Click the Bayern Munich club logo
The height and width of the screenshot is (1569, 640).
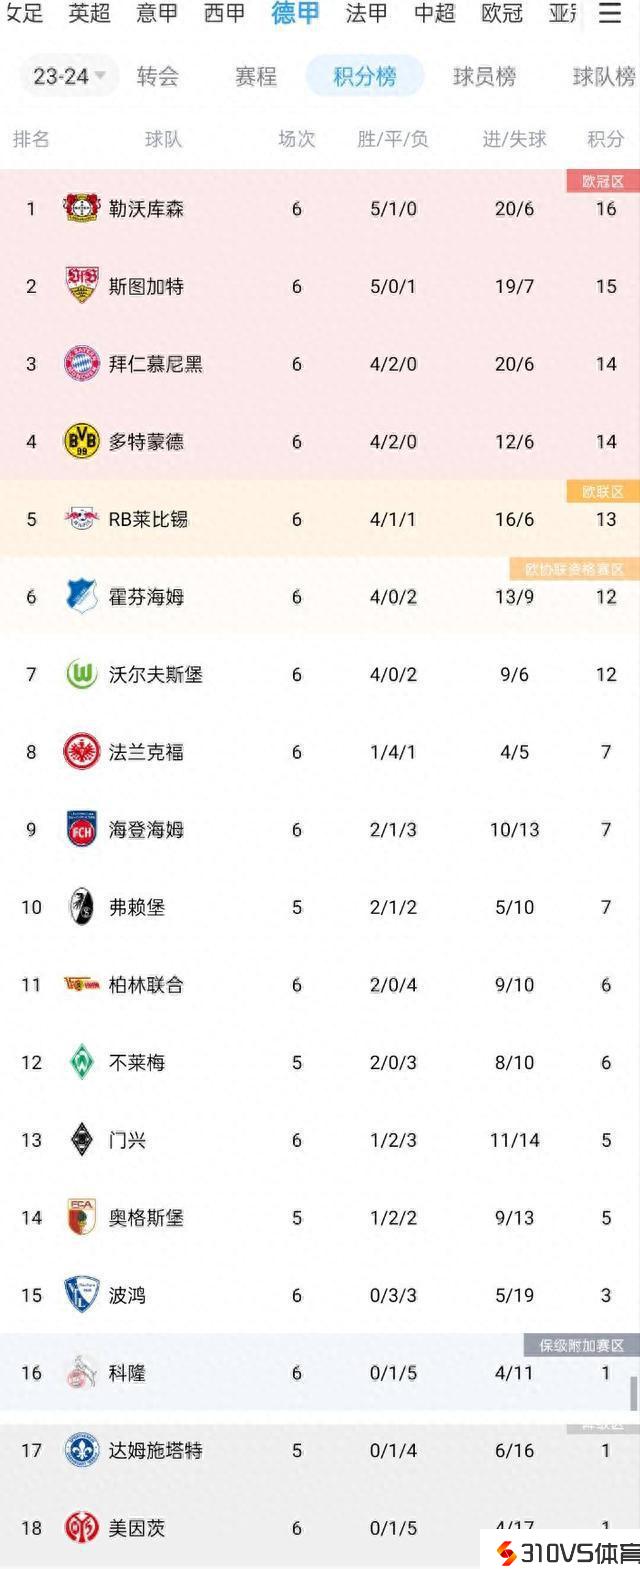click(x=81, y=364)
